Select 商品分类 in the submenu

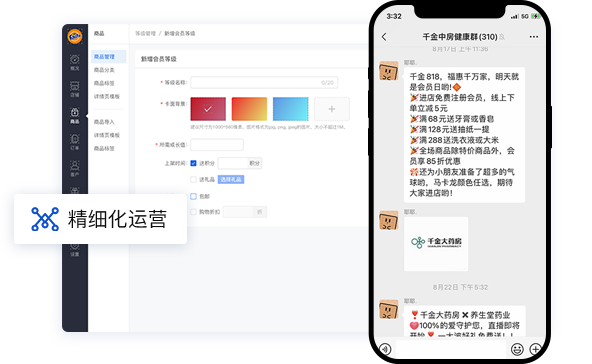tap(104, 70)
